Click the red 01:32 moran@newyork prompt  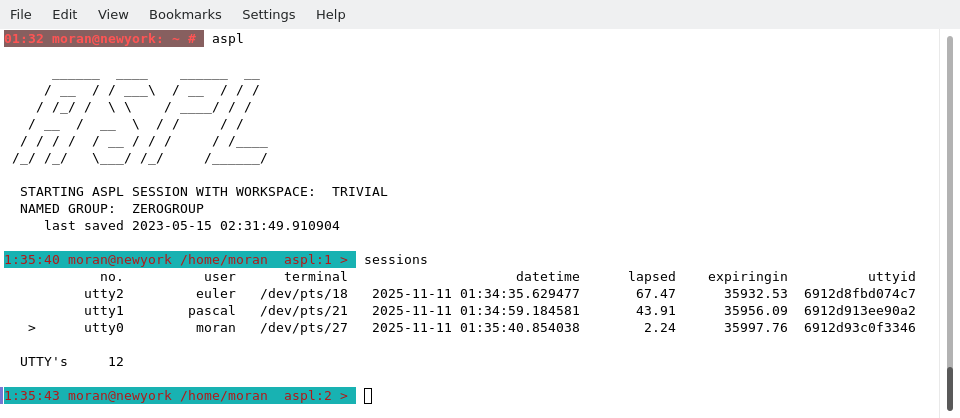103,39
